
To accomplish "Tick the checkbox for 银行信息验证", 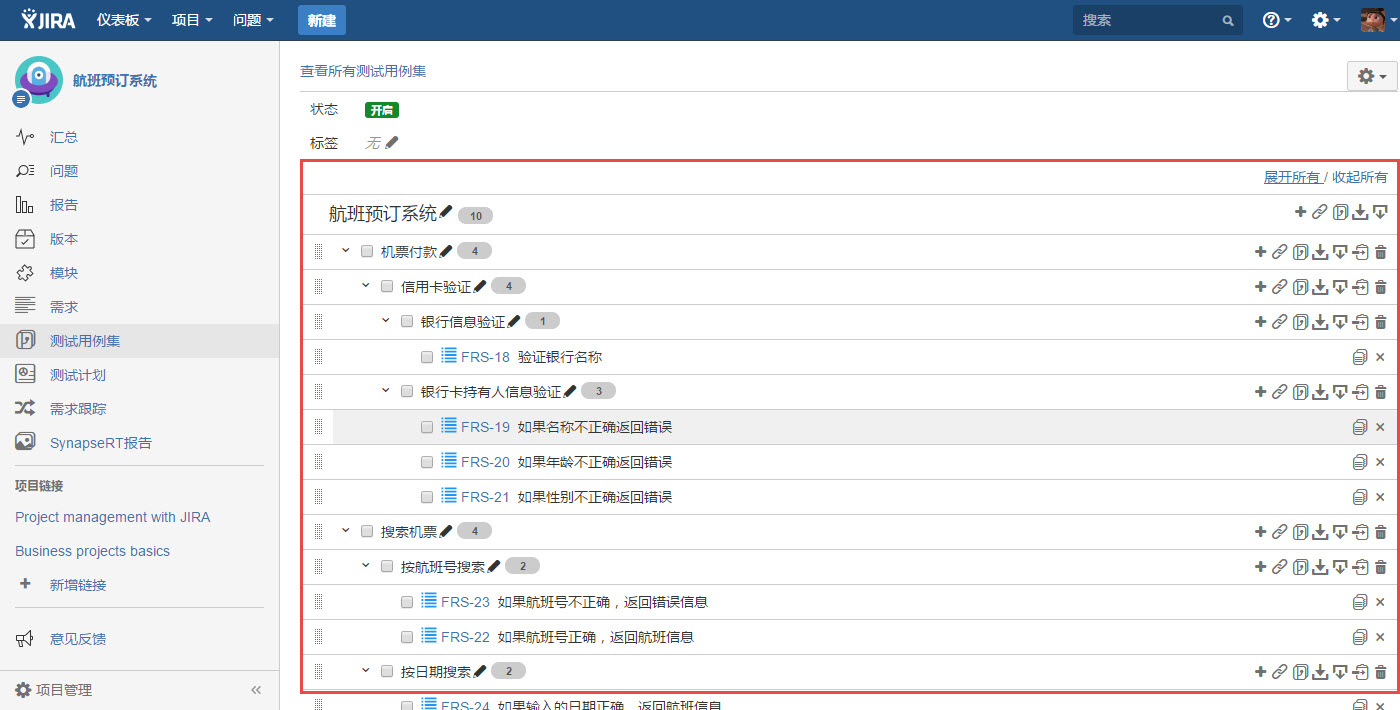I will pyautogui.click(x=407, y=322).
